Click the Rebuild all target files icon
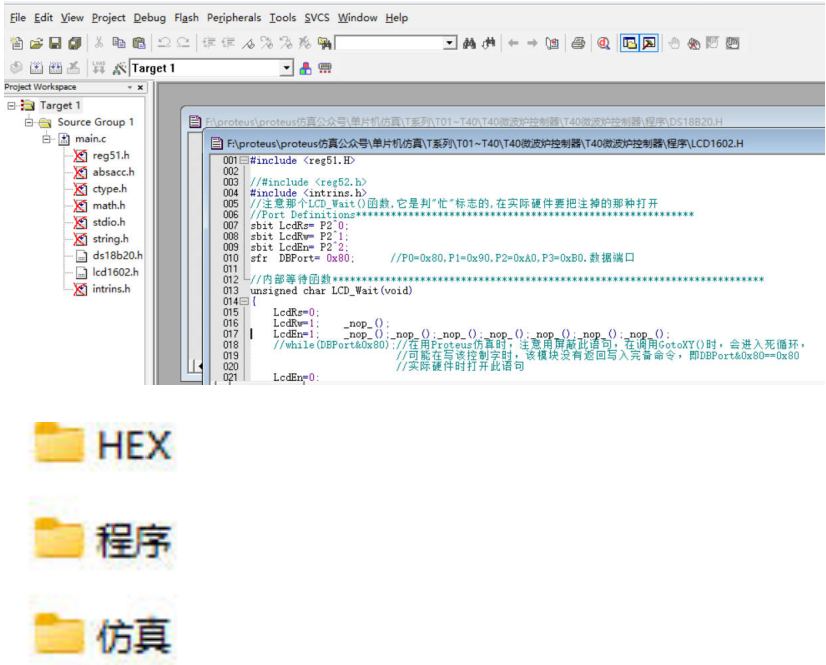This screenshot has height=665, width=826. tap(55, 68)
